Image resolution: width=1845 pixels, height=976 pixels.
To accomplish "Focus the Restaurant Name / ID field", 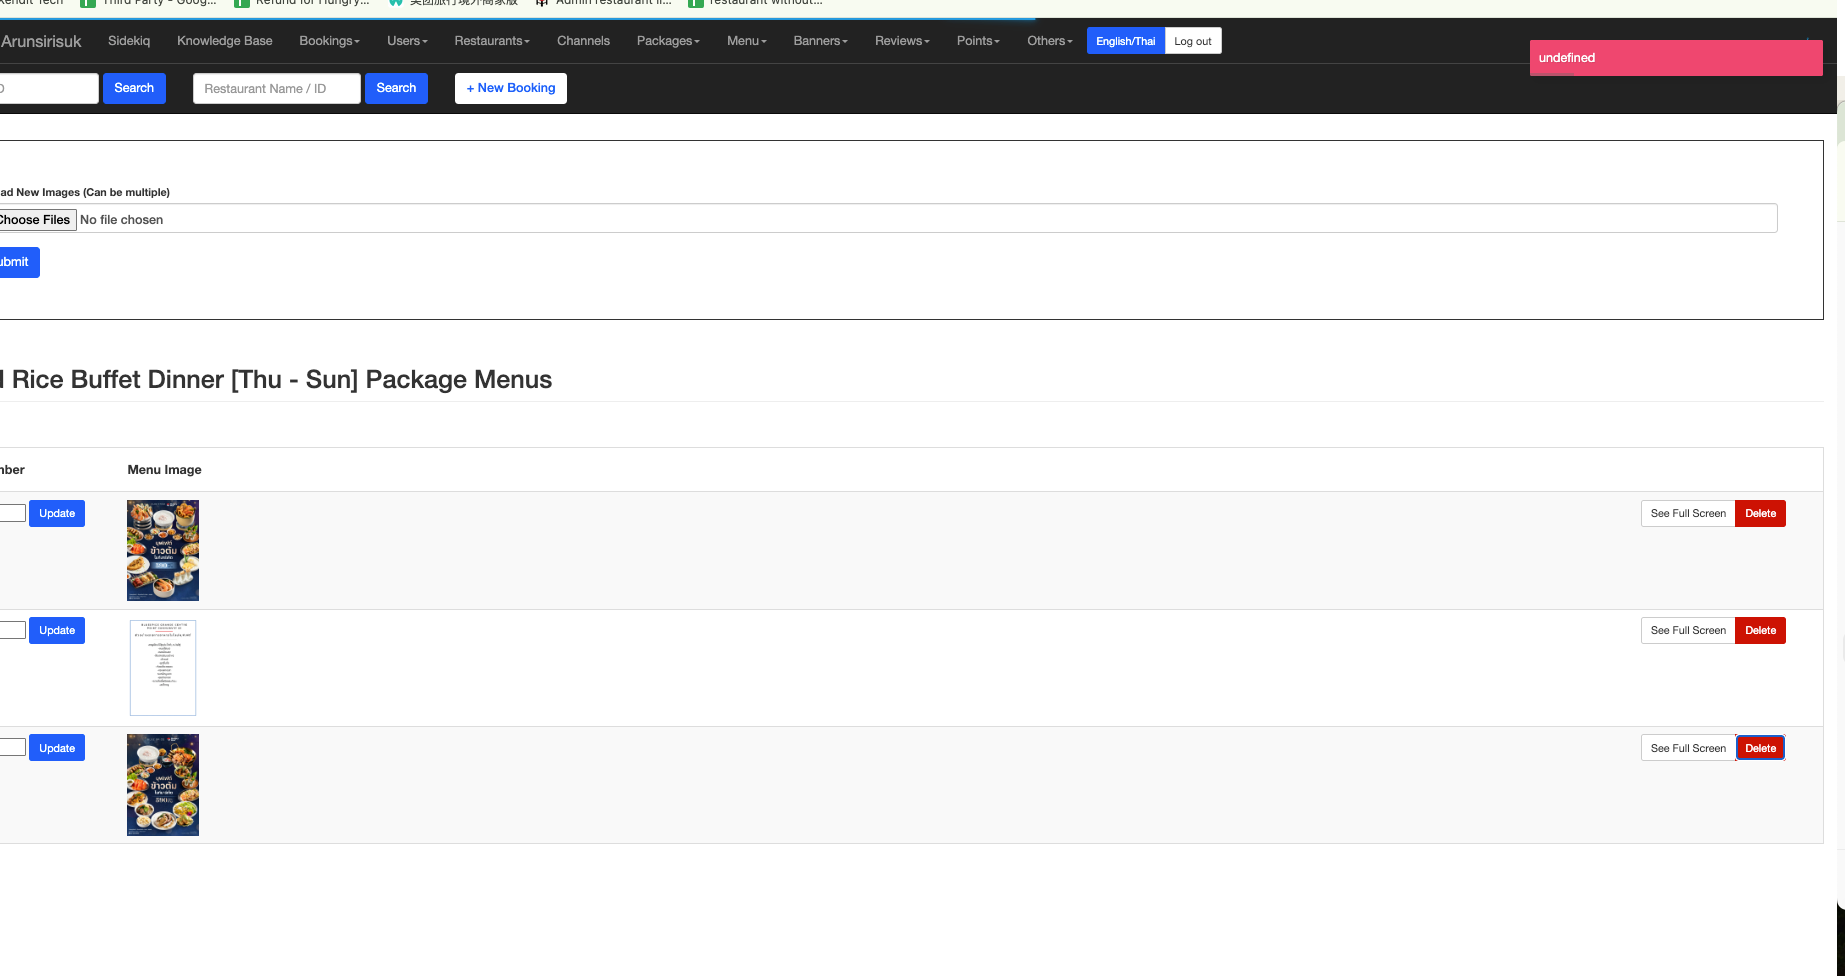I will (x=276, y=89).
